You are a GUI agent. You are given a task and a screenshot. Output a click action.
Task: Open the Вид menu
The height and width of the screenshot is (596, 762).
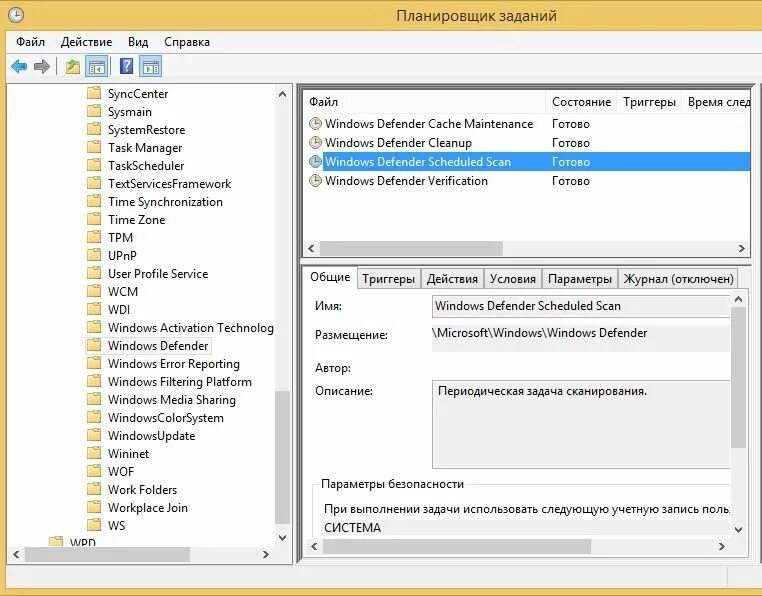[x=138, y=42]
